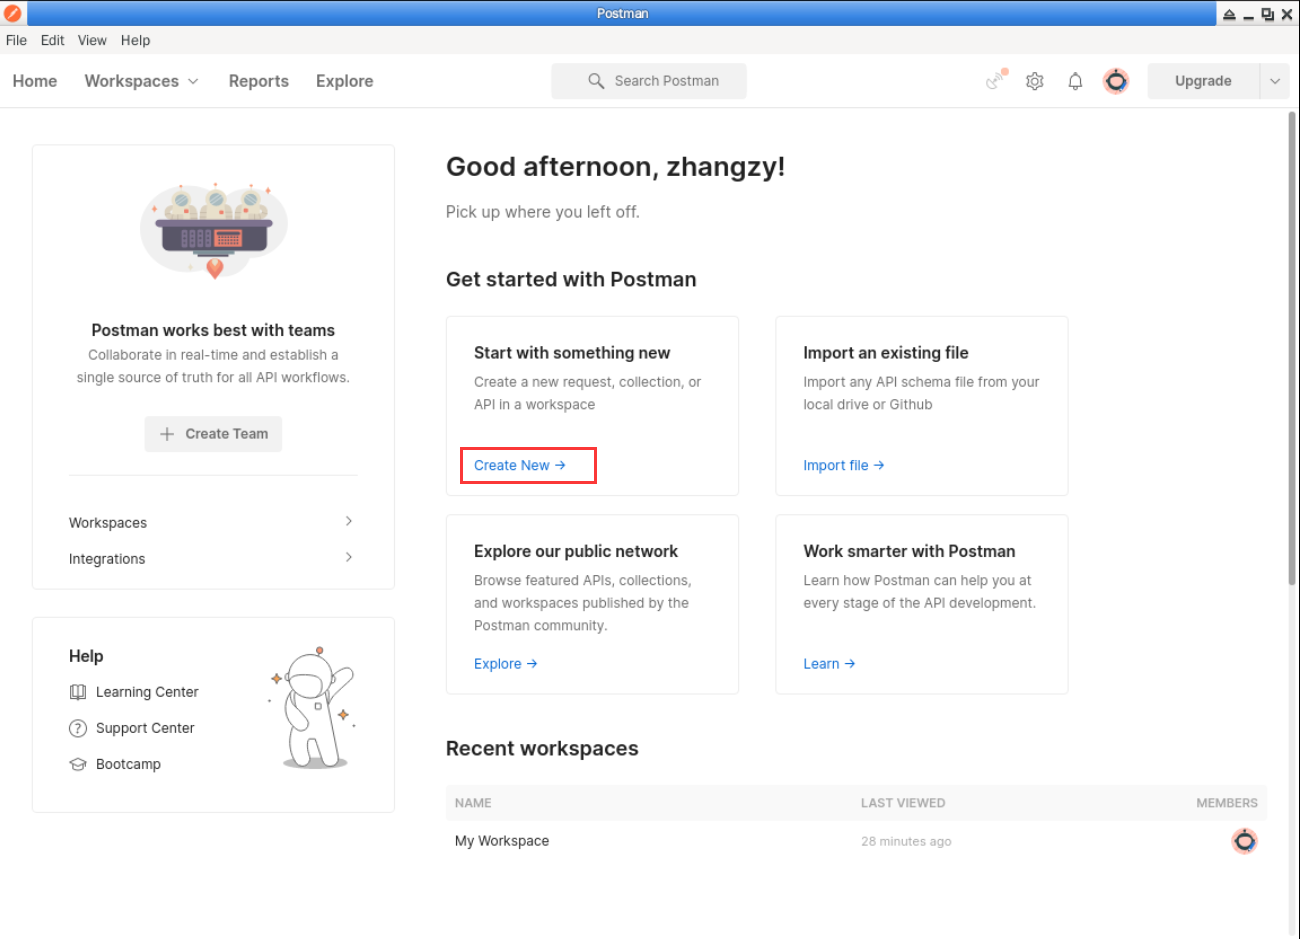Open the settings gear icon
The width and height of the screenshot is (1300, 939).
click(x=1035, y=81)
